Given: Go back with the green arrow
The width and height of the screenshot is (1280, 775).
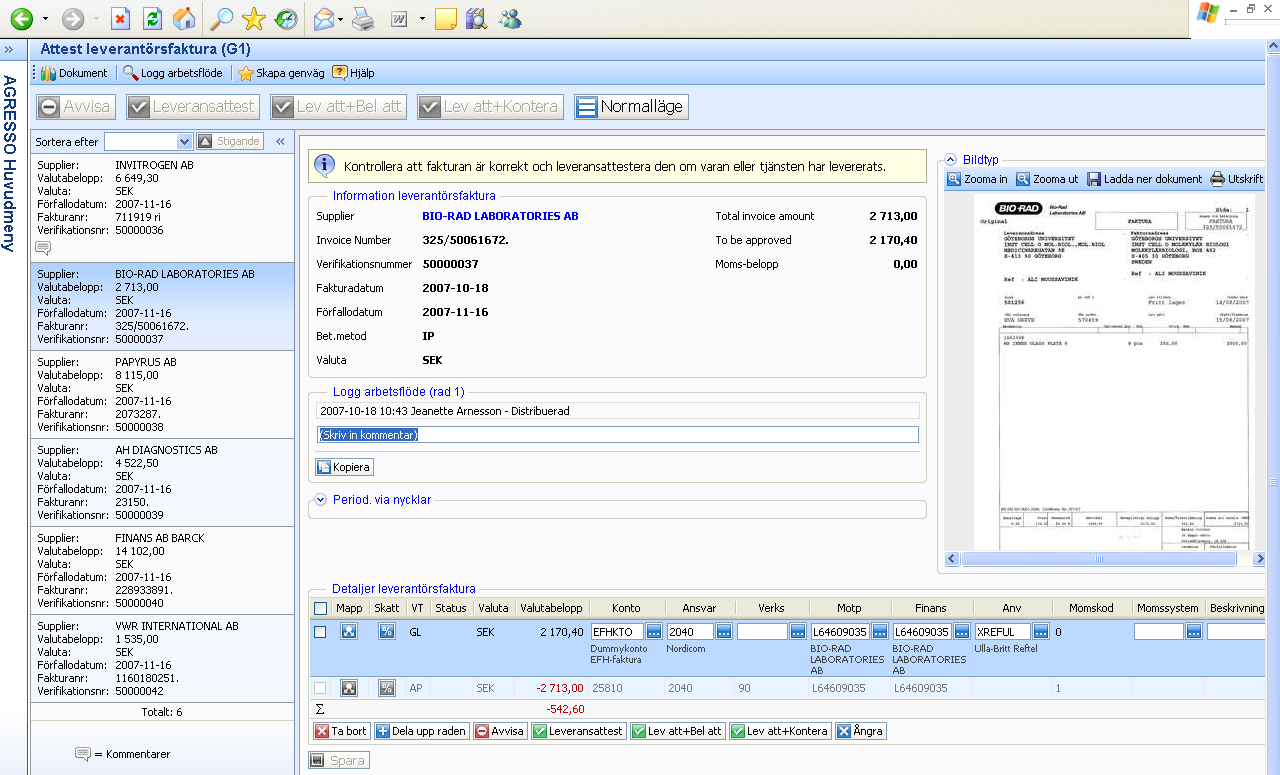Looking at the screenshot, I should pos(21,18).
